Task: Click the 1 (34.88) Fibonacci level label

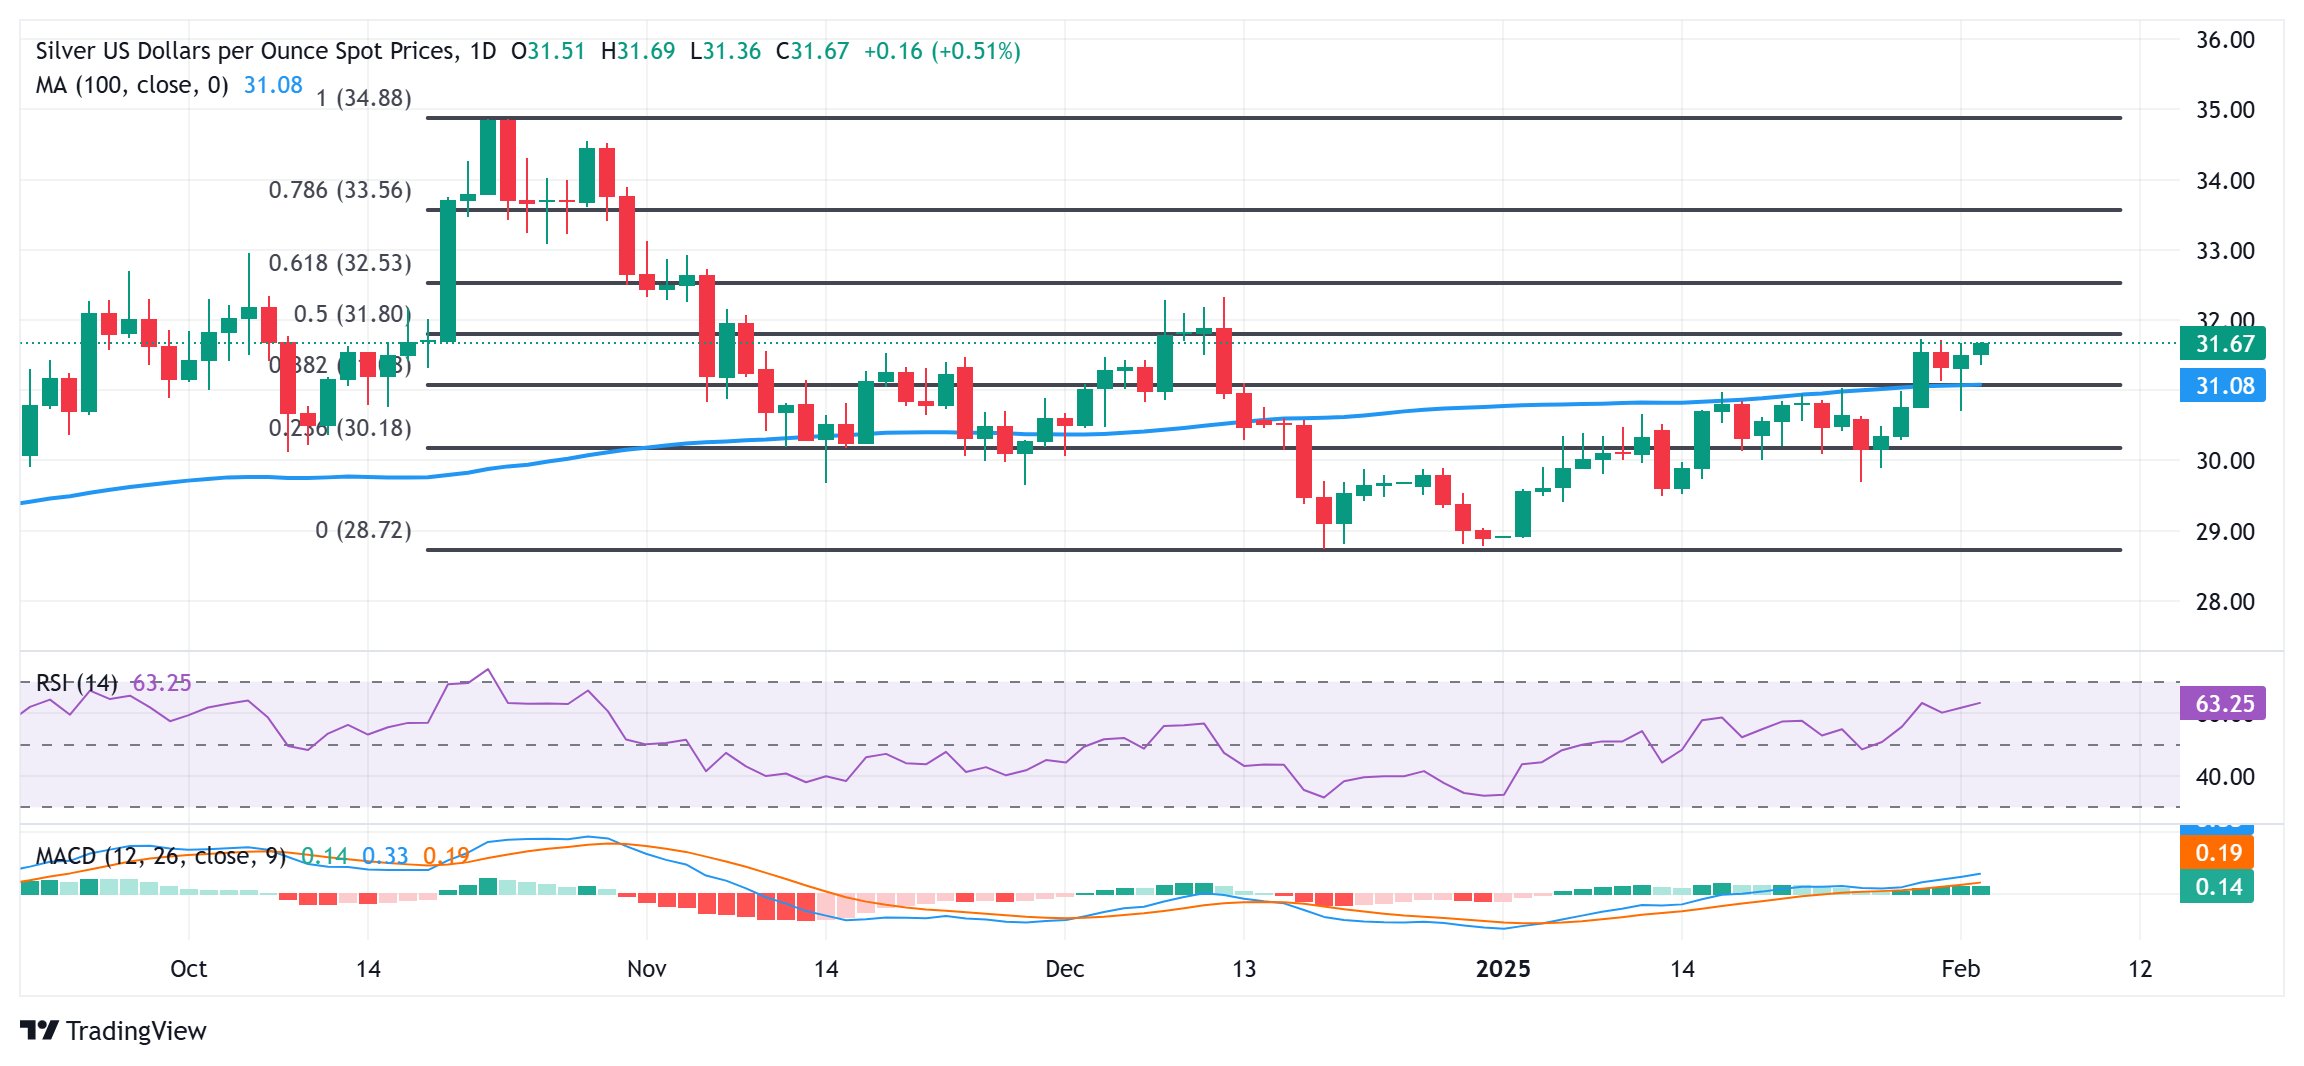Action: click(363, 98)
